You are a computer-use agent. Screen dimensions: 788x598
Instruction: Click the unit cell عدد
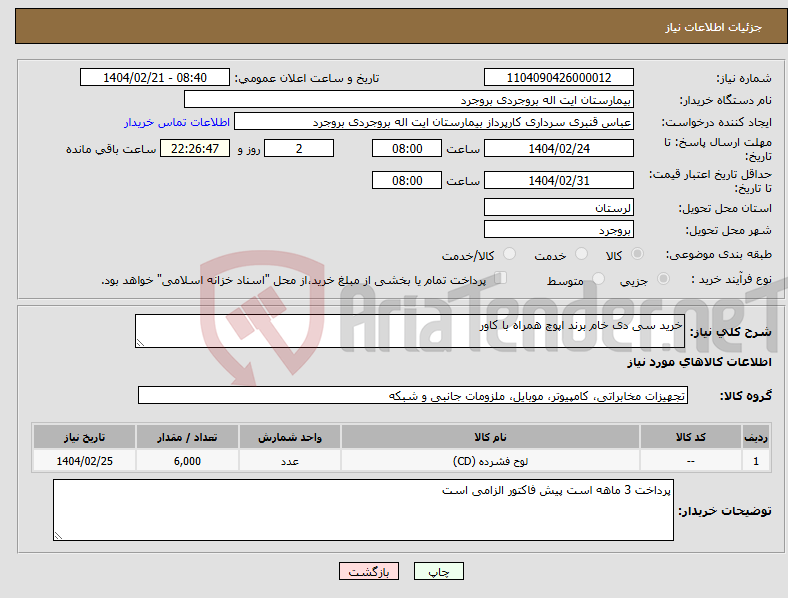pyautogui.click(x=290, y=461)
